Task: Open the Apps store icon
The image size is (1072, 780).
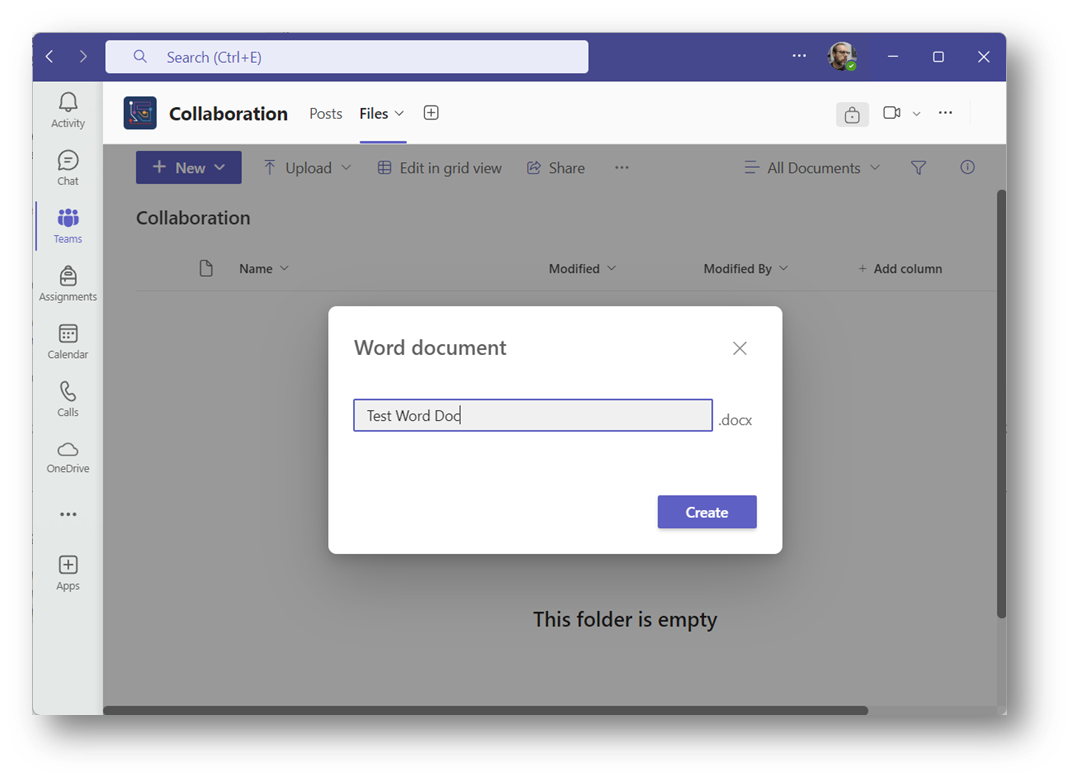Action: [68, 572]
